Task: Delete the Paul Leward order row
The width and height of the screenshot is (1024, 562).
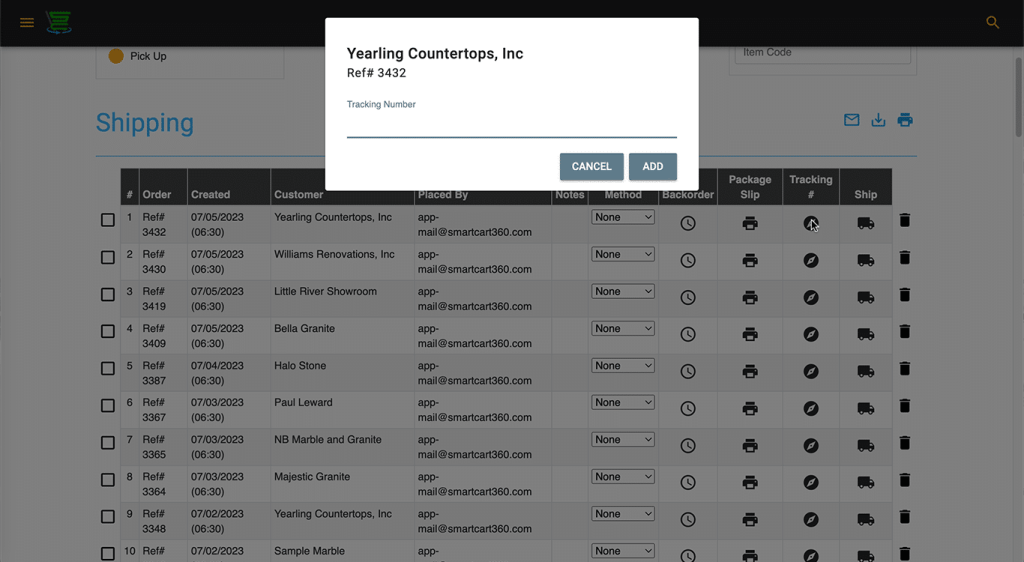Action: pos(905,406)
